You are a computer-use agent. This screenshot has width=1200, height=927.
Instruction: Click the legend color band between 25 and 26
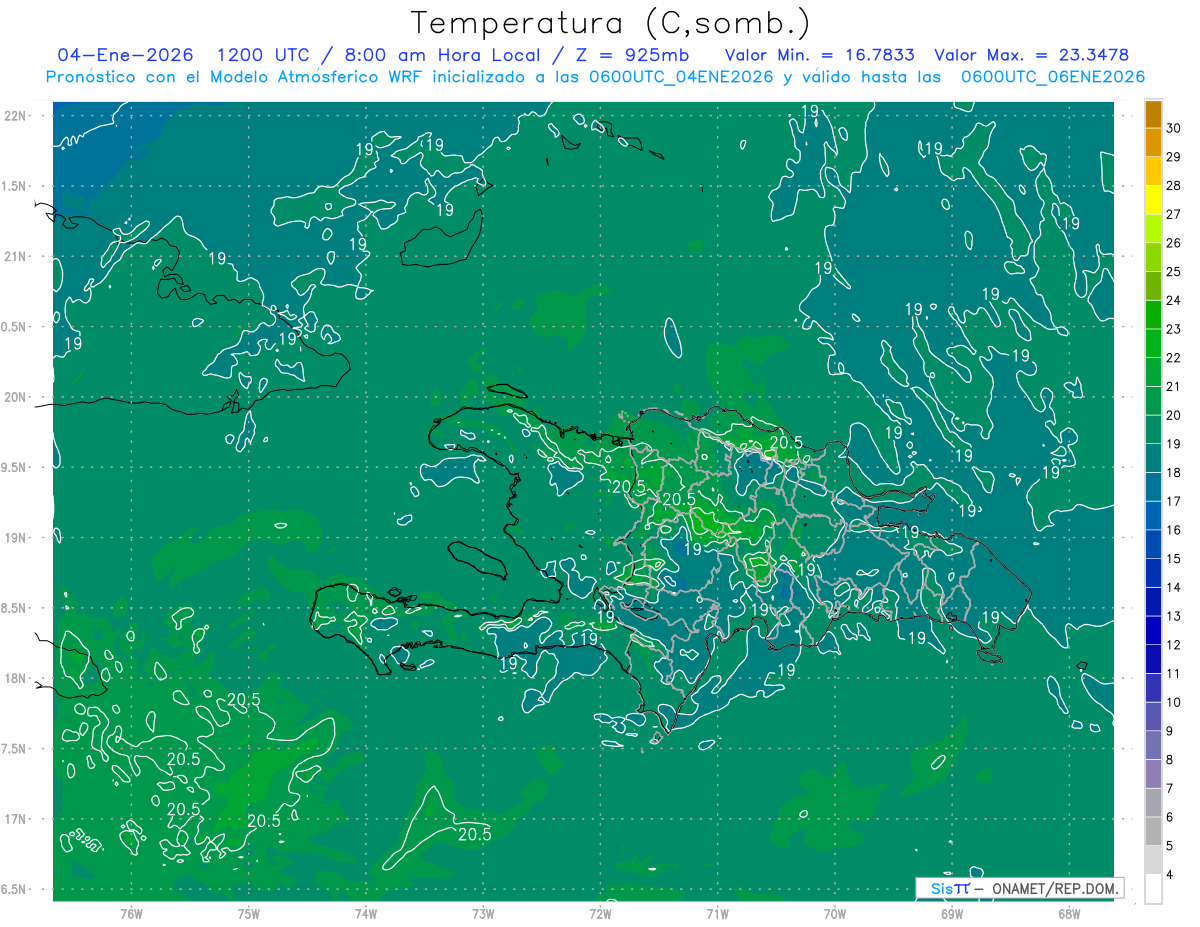point(1153,258)
